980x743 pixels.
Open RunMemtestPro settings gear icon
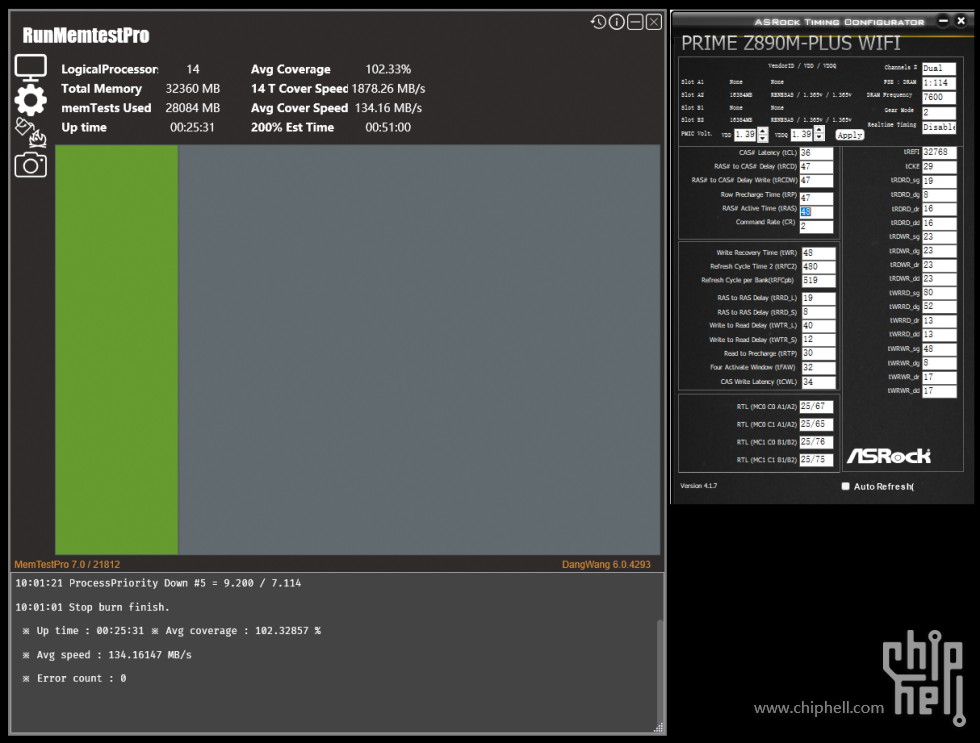coord(31,100)
